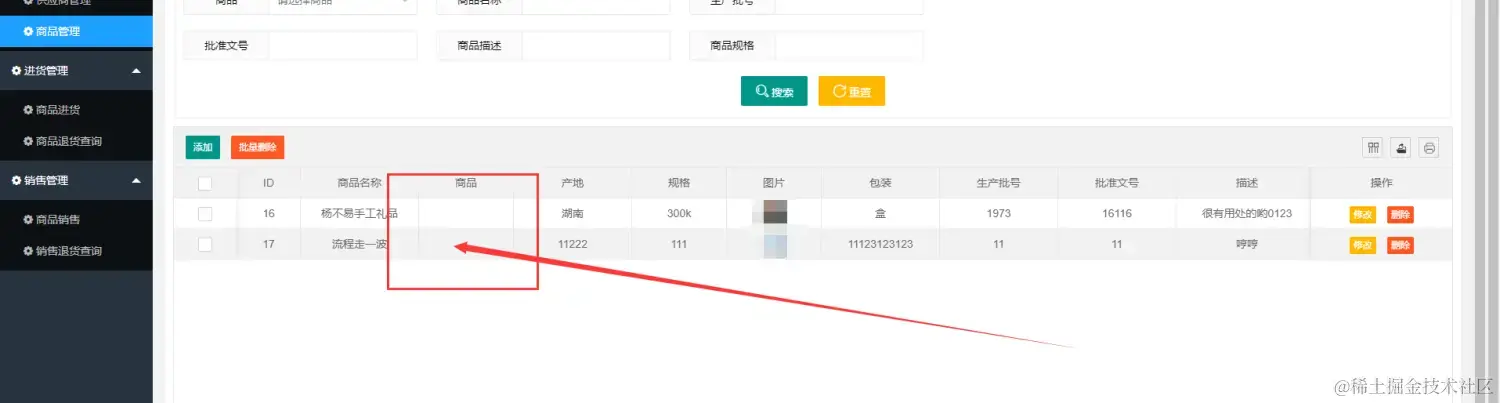
Task: Click the print table icon
Action: 1430,148
